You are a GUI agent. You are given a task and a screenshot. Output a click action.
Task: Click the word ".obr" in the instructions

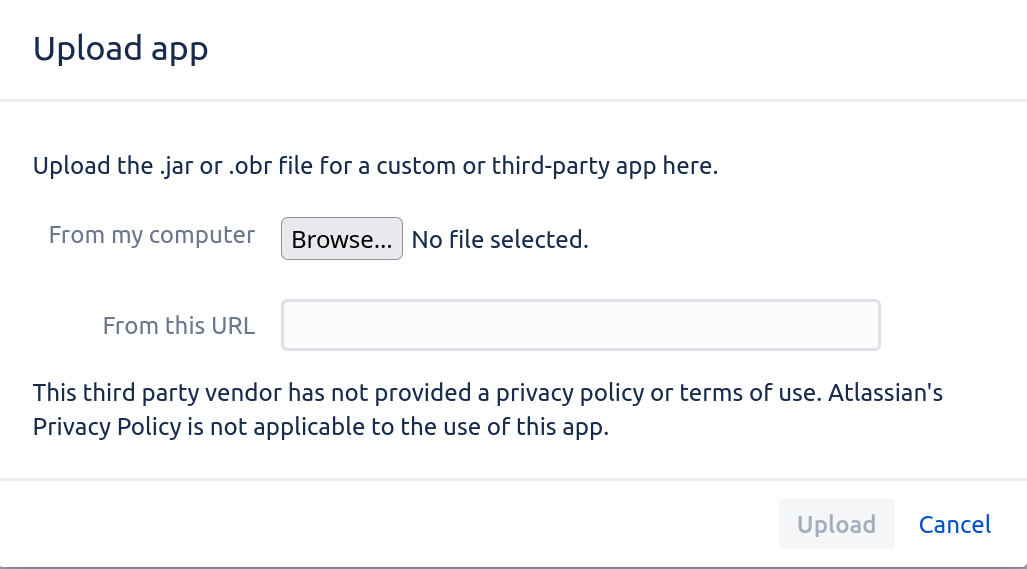(250, 166)
